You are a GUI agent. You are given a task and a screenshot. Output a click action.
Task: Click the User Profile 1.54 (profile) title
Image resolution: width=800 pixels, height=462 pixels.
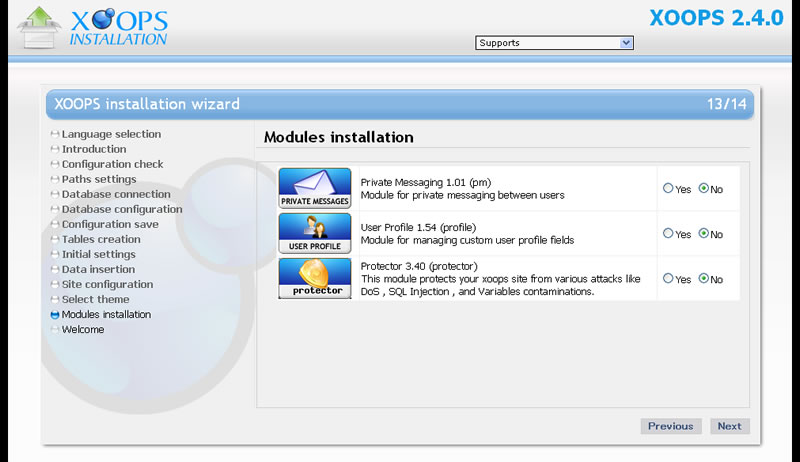[418, 227]
